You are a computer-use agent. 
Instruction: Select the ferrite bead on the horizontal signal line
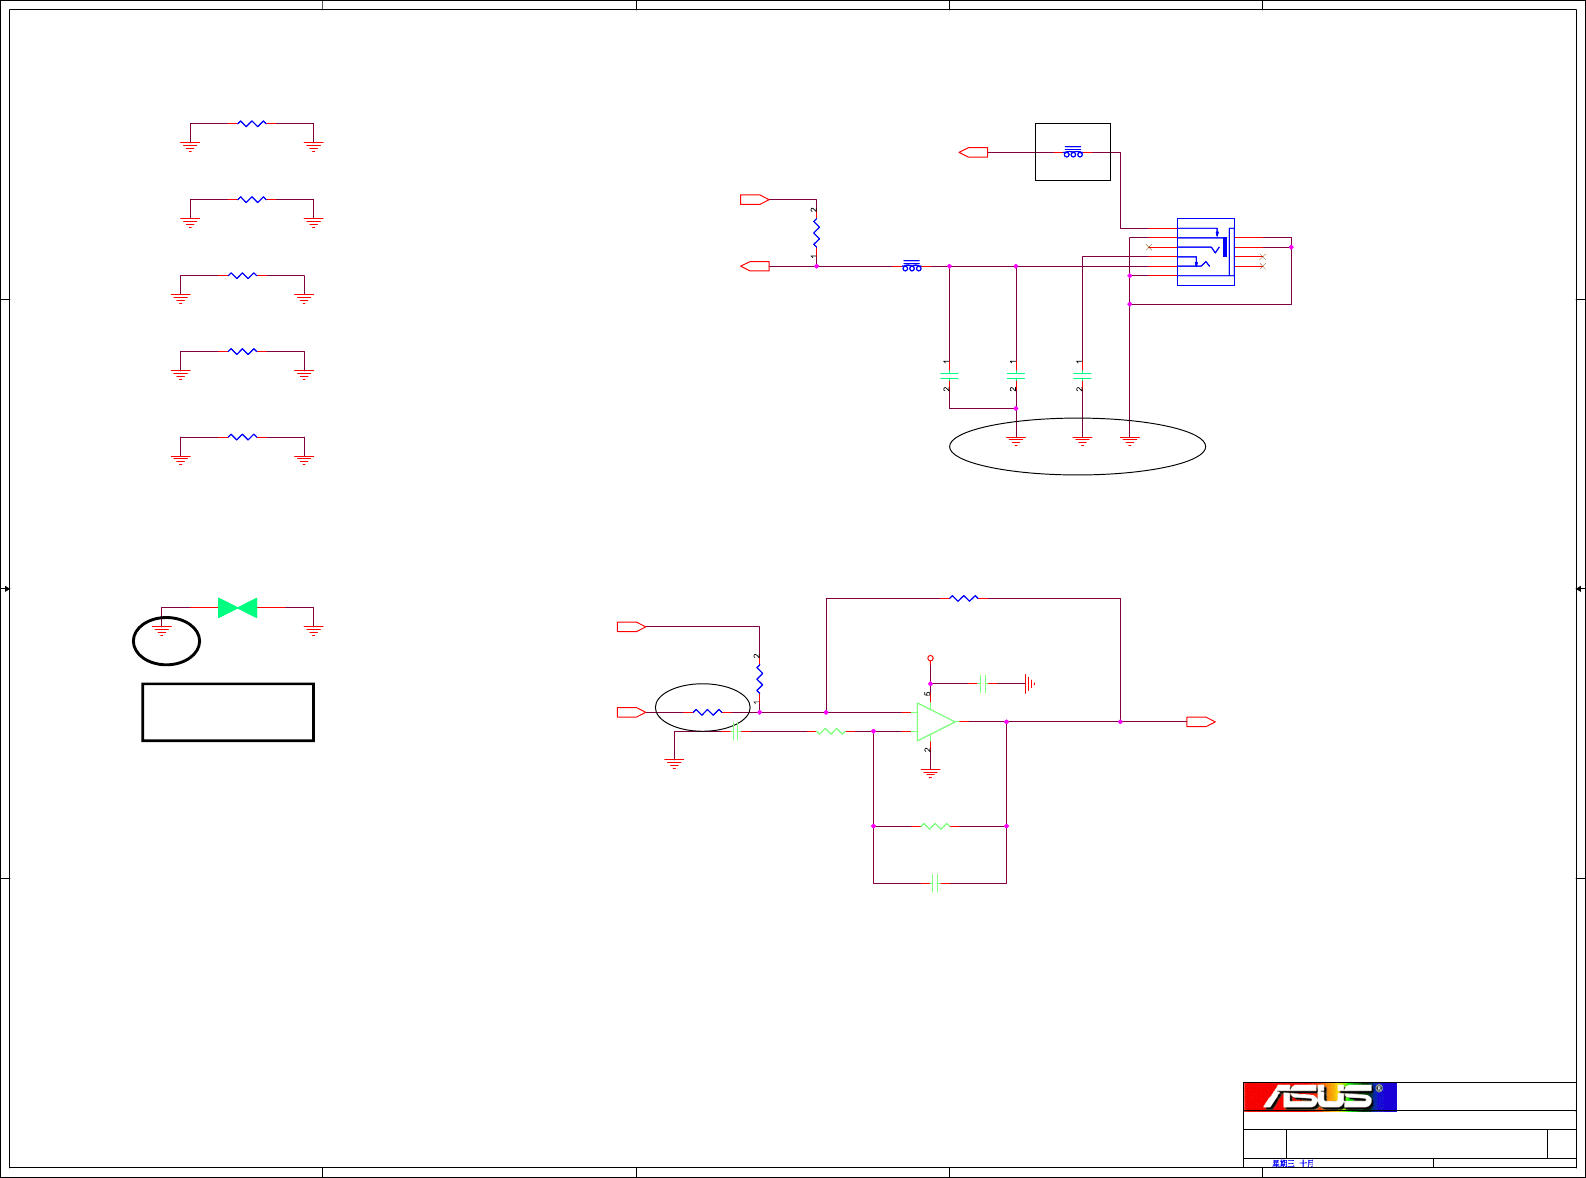pyautogui.click(x=912, y=266)
